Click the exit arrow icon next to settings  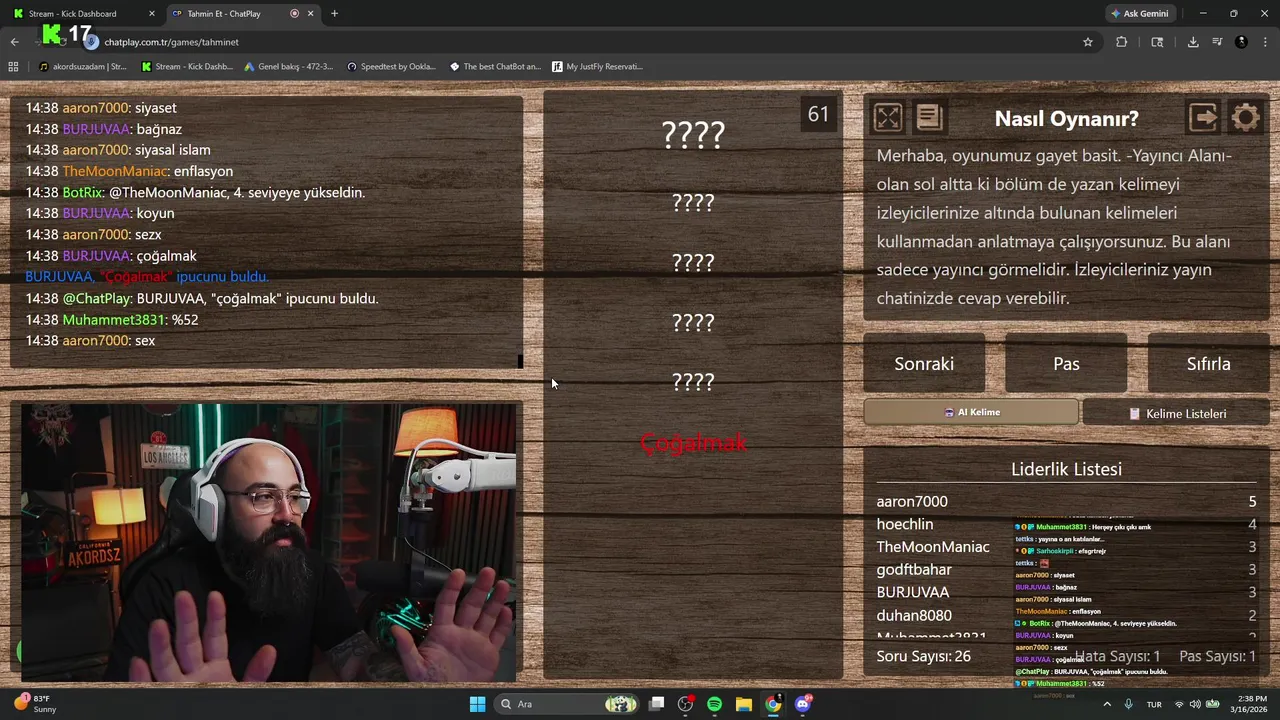click(x=1203, y=118)
